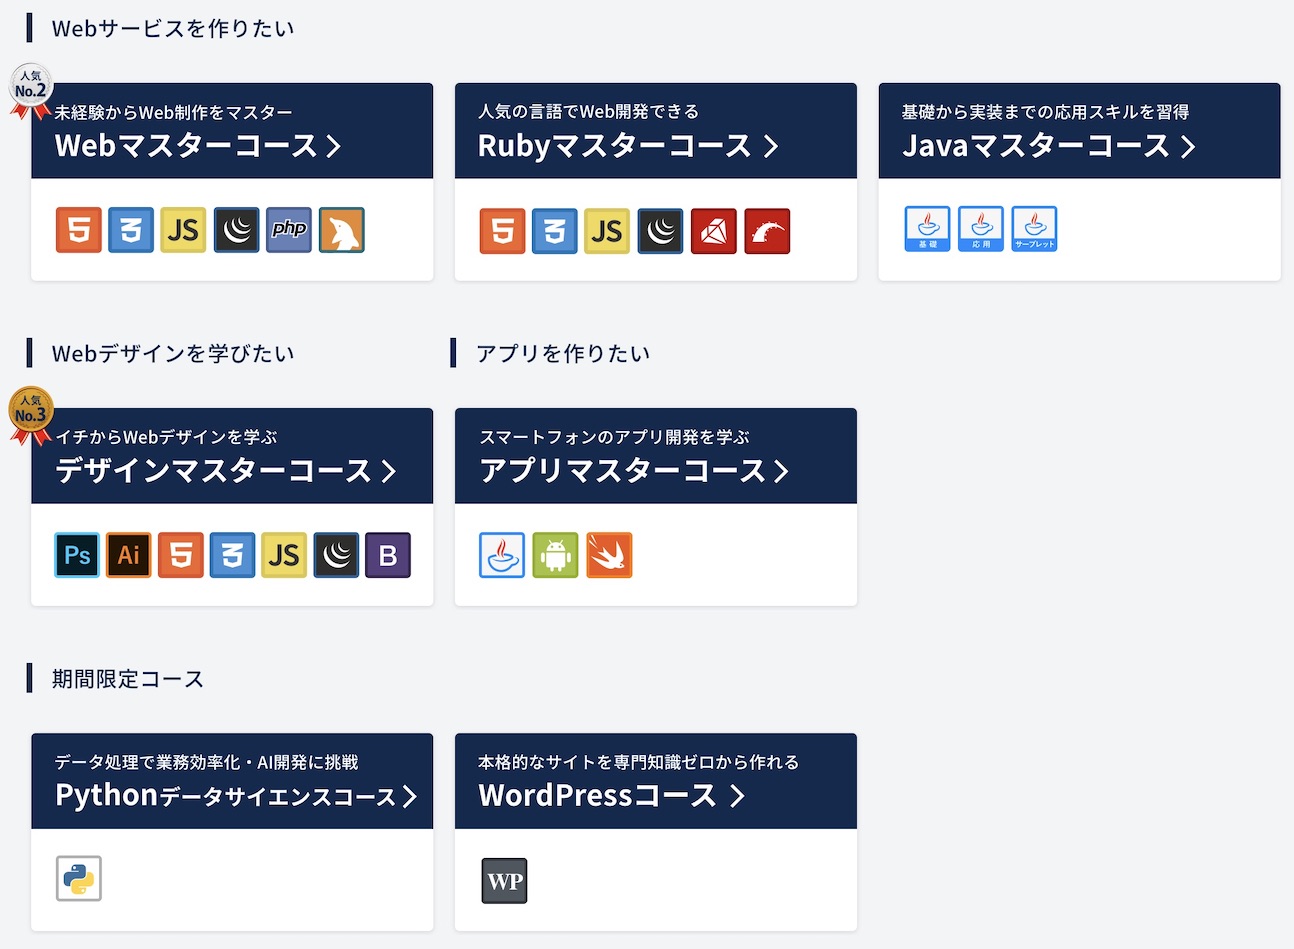Click the chevron beside WordPressコース
The height and width of the screenshot is (949, 1294).
(x=737, y=796)
